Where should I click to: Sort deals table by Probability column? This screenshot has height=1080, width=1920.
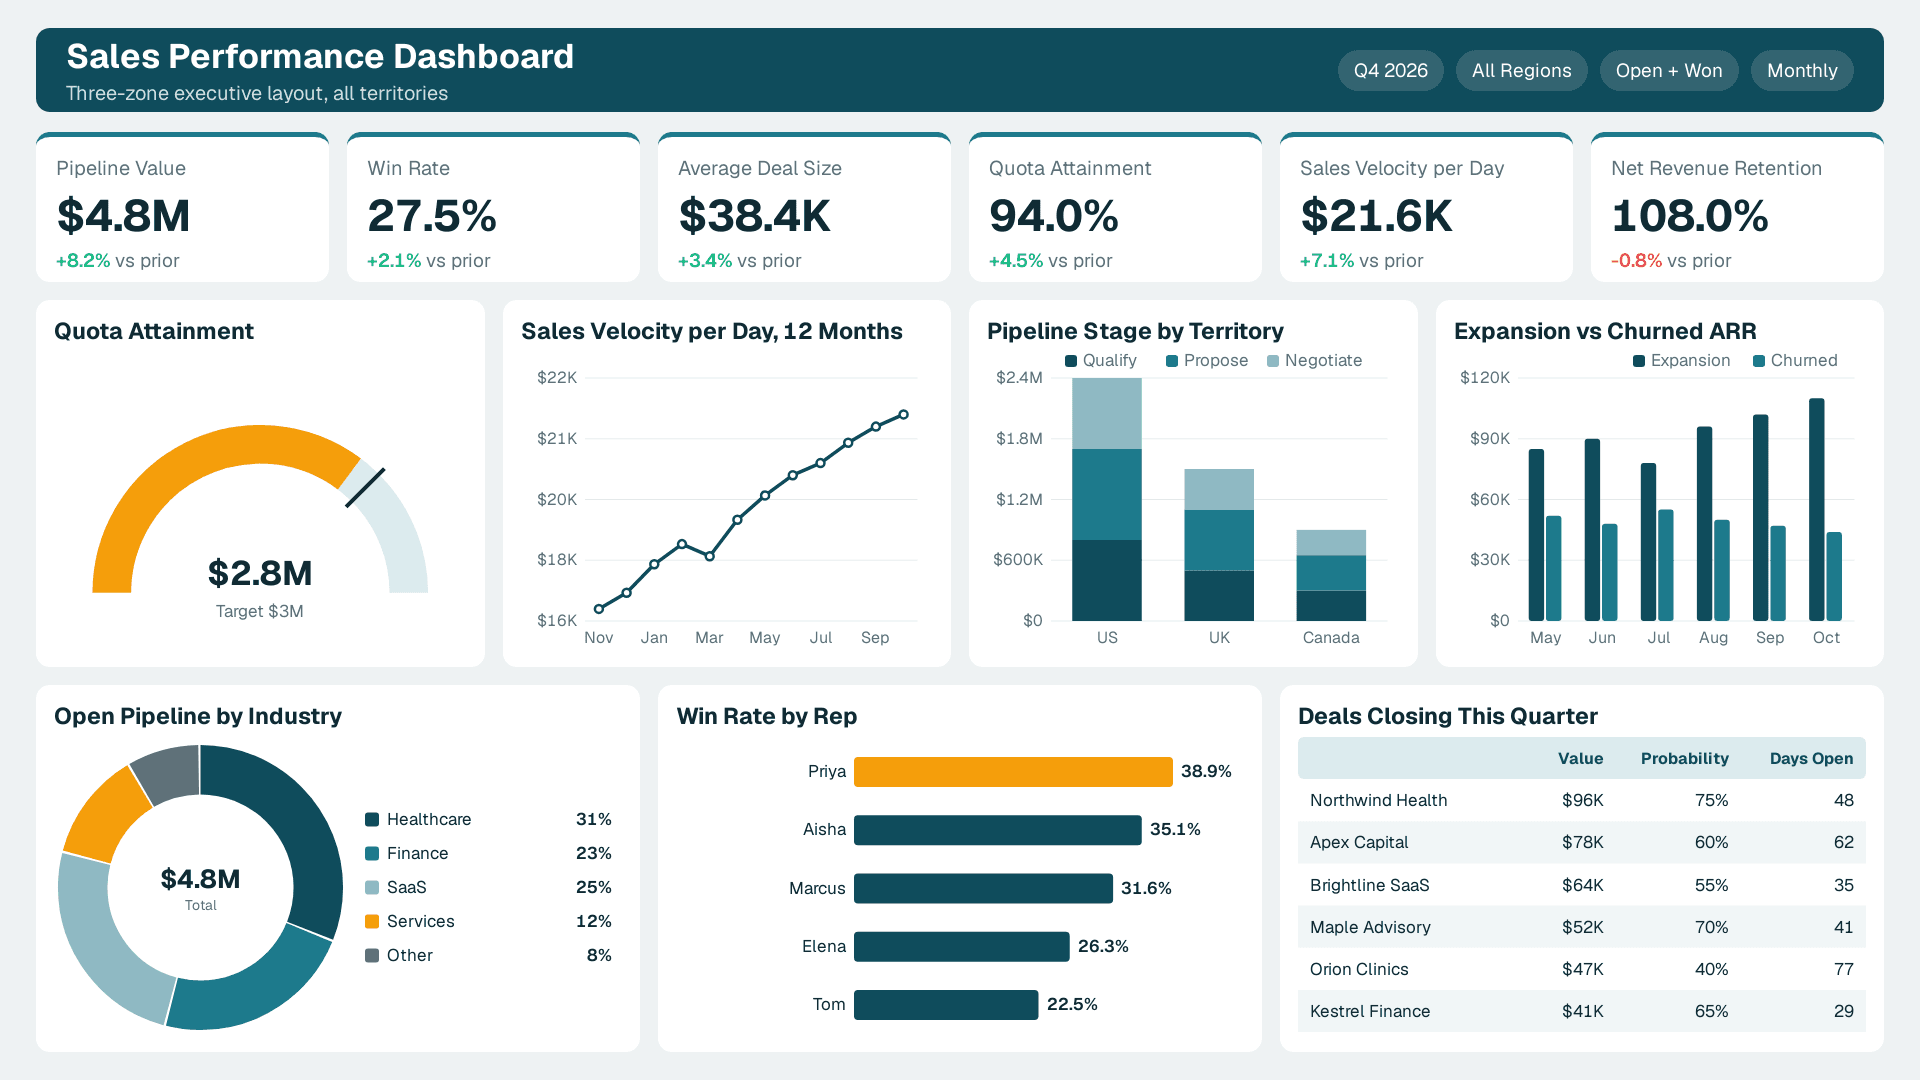[1684, 759]
